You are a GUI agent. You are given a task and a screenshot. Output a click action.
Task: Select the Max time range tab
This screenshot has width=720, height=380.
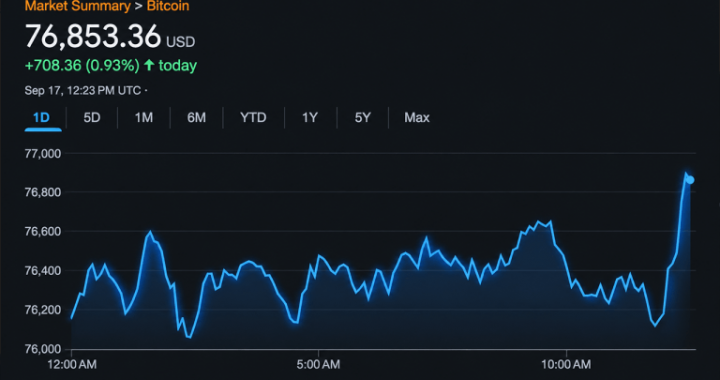point(417,118)
